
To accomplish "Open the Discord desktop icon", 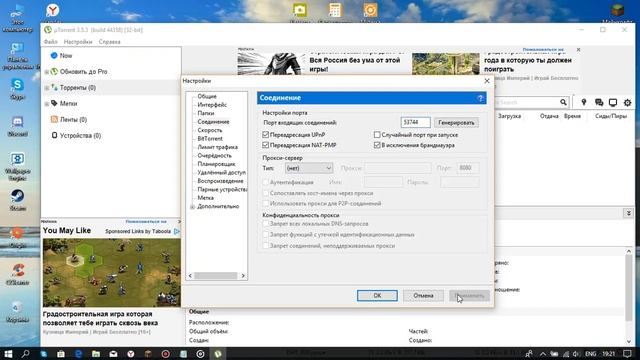I will pyautogui.click(x=17, y=125).
